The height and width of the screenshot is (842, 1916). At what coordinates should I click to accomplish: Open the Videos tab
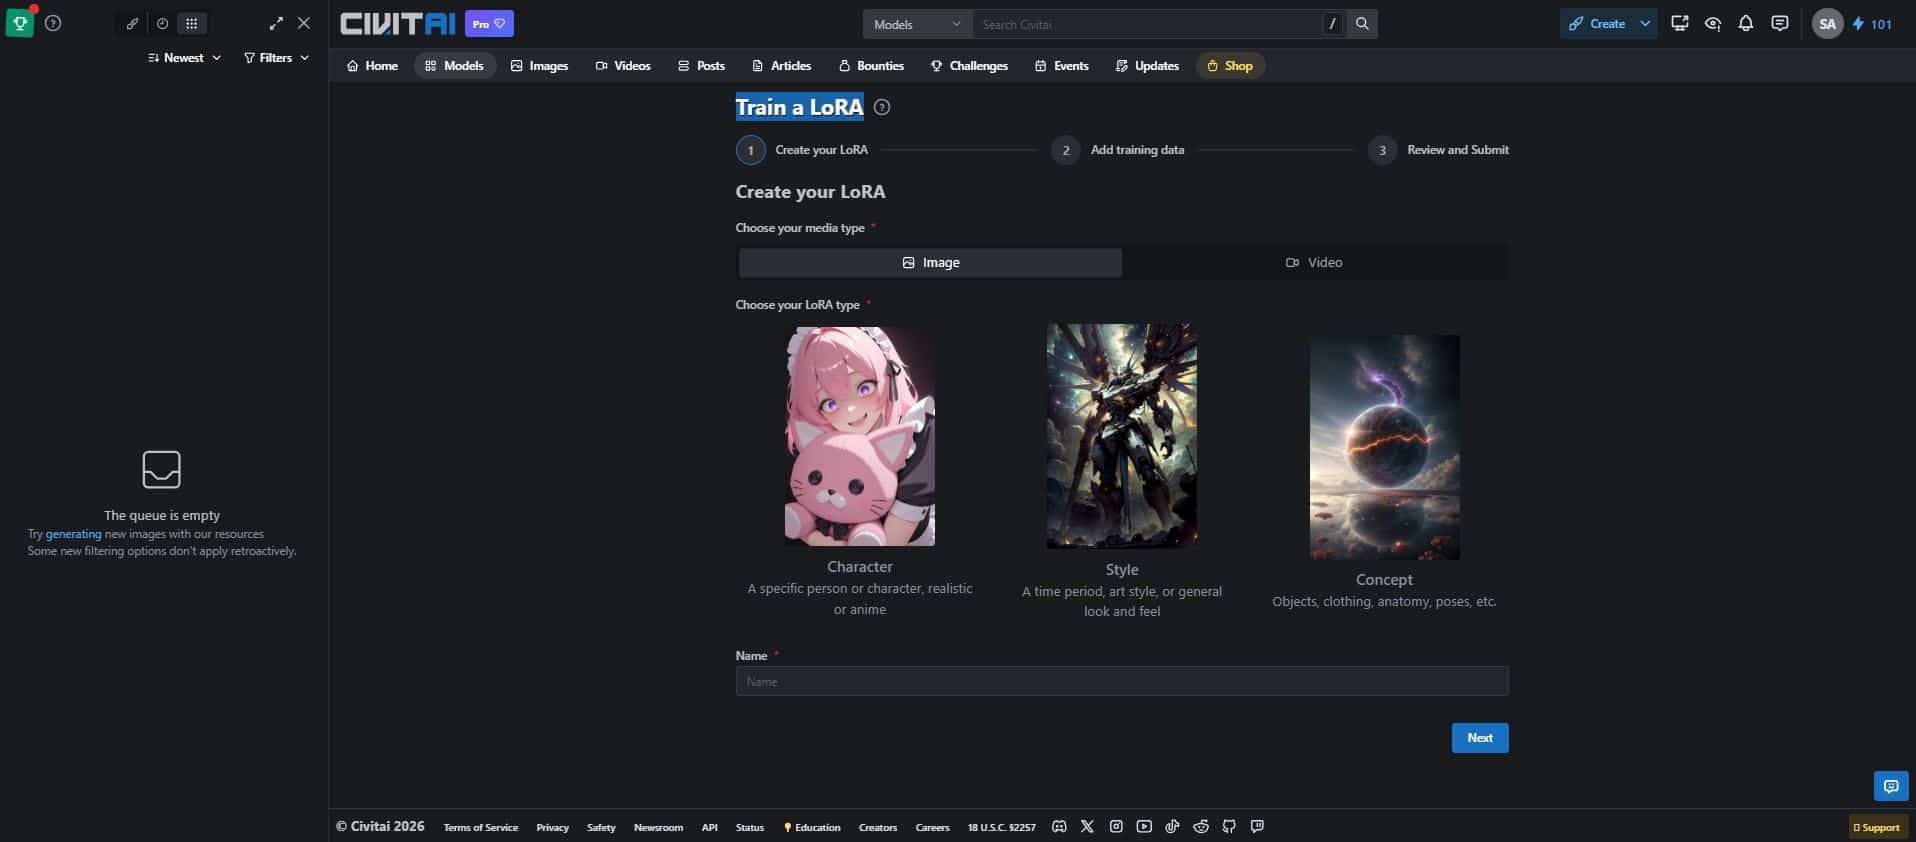623,66
